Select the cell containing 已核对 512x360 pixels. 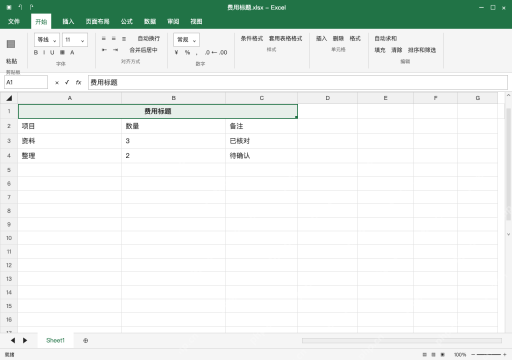261,141
